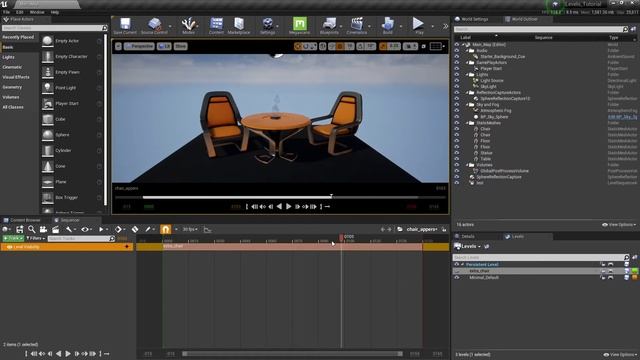640x360 pixels.
Task: Click the Build toolbar icon
Action: [x=387, y=24]
